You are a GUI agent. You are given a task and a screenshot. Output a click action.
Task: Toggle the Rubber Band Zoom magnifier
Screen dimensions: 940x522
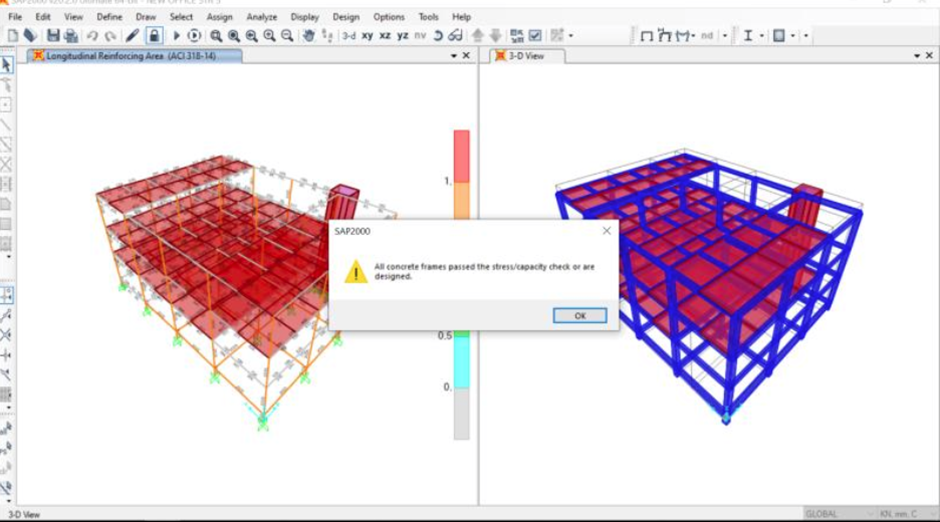tap(216, 36)
